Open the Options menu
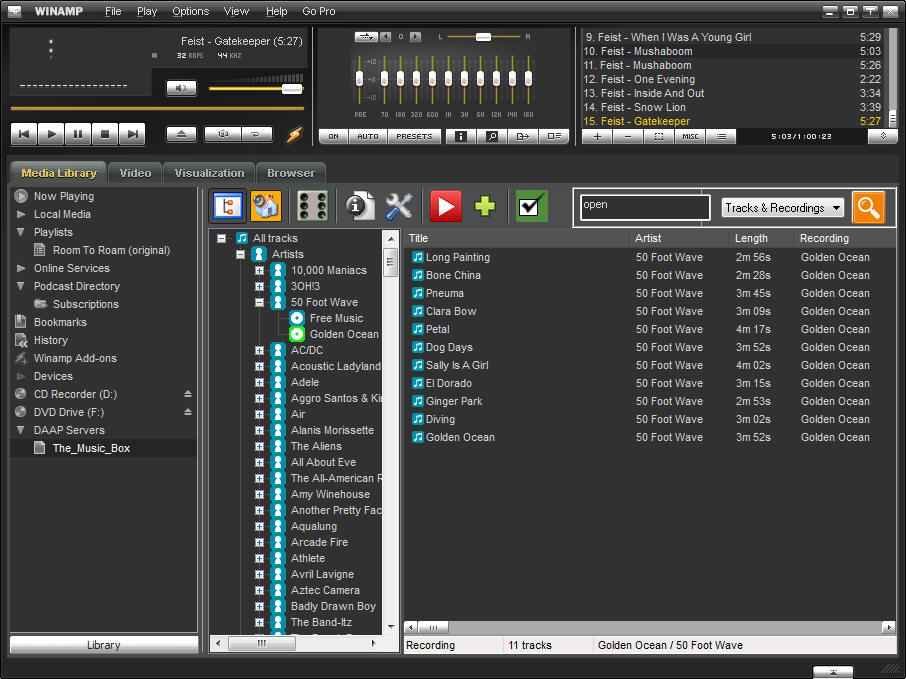Image resolution: width=906 pixels, height=679 pixels. [190, 11]
